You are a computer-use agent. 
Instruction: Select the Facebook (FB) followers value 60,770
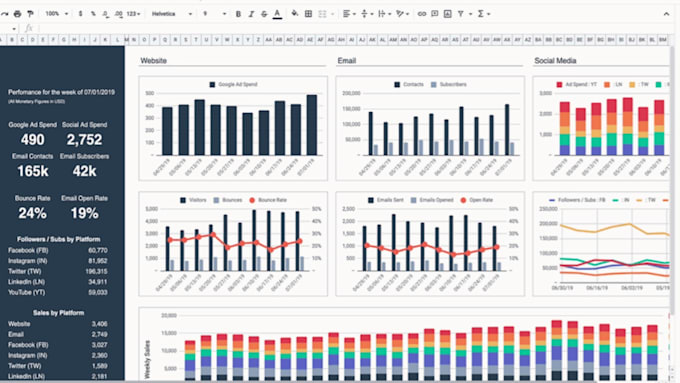pos(98,250)
